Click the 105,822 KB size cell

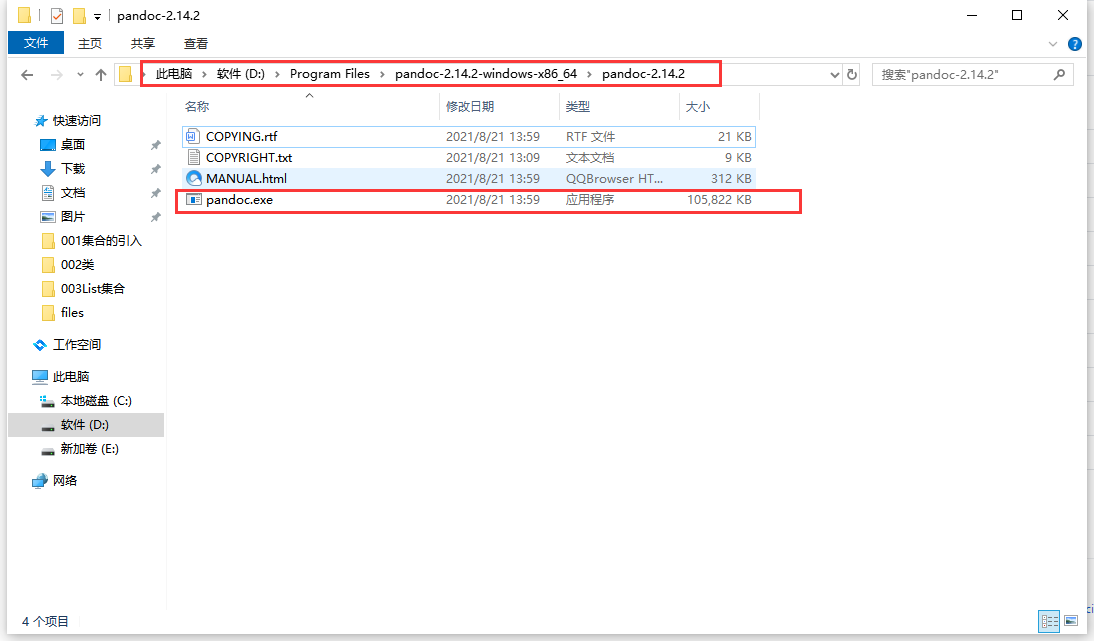719,199
